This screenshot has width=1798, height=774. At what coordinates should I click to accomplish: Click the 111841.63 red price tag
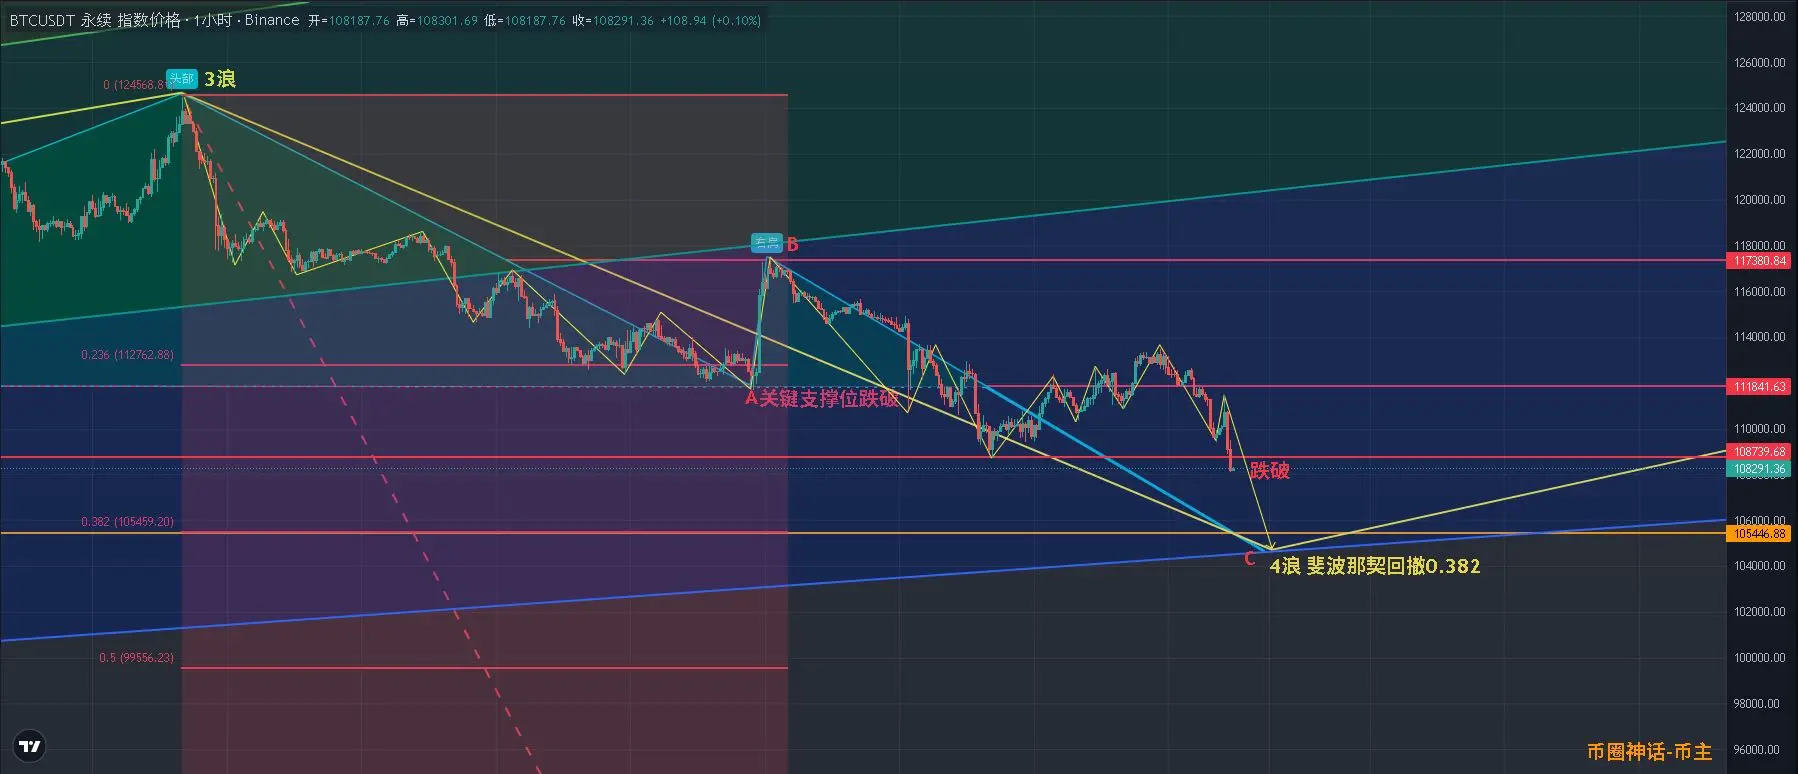coord(1759,387)
